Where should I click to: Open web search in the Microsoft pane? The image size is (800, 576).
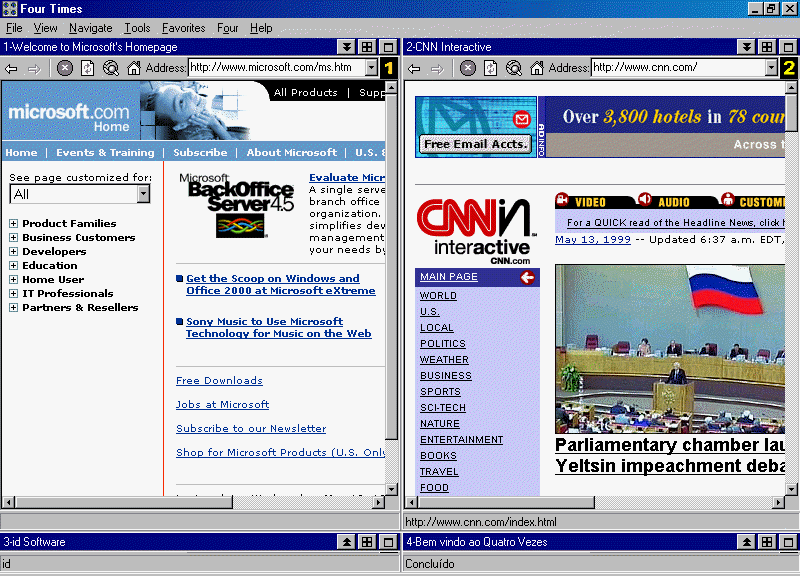110,68
